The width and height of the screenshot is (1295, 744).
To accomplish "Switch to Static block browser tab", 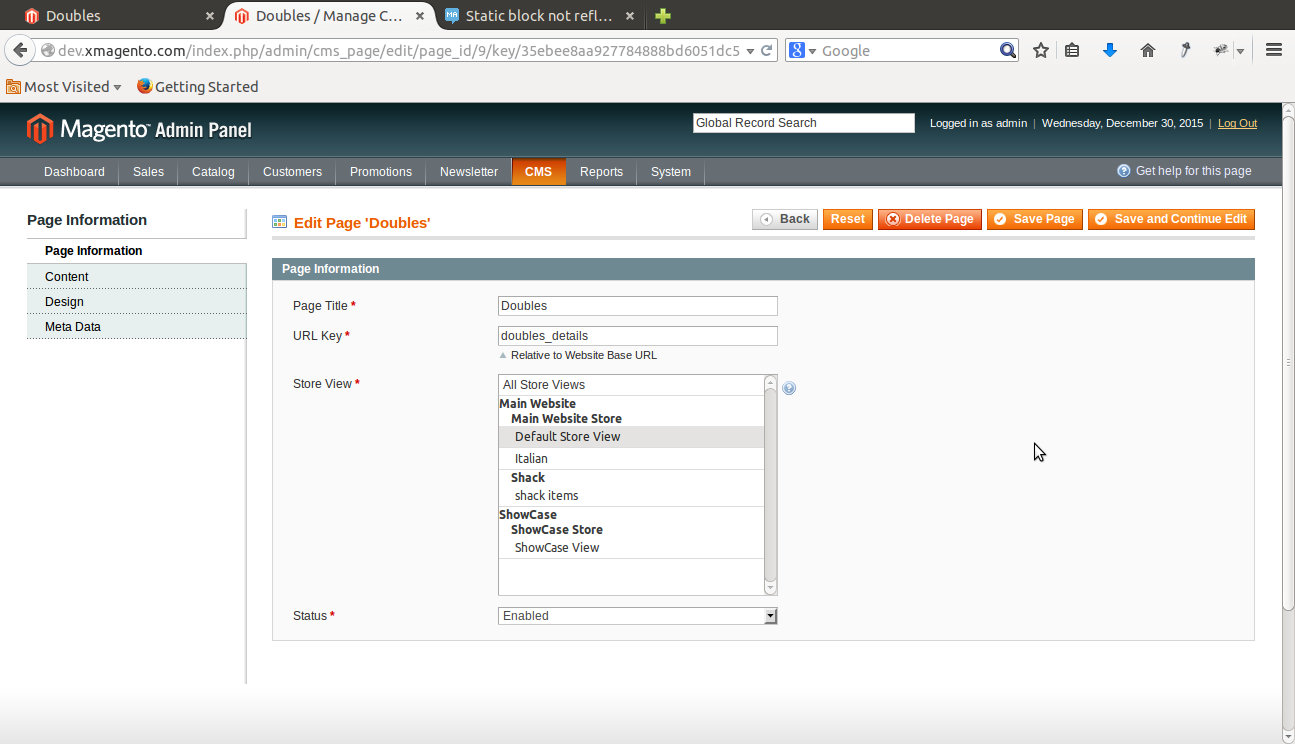I will 539,16.
